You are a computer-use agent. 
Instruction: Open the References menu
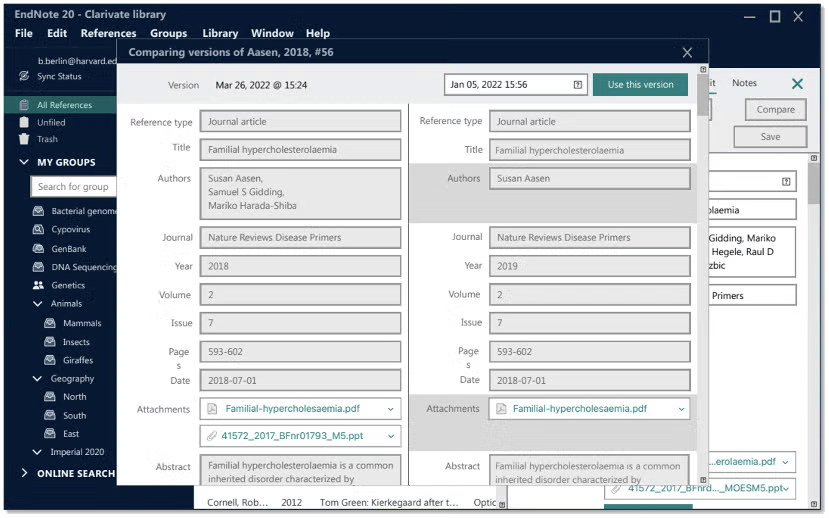108,33
